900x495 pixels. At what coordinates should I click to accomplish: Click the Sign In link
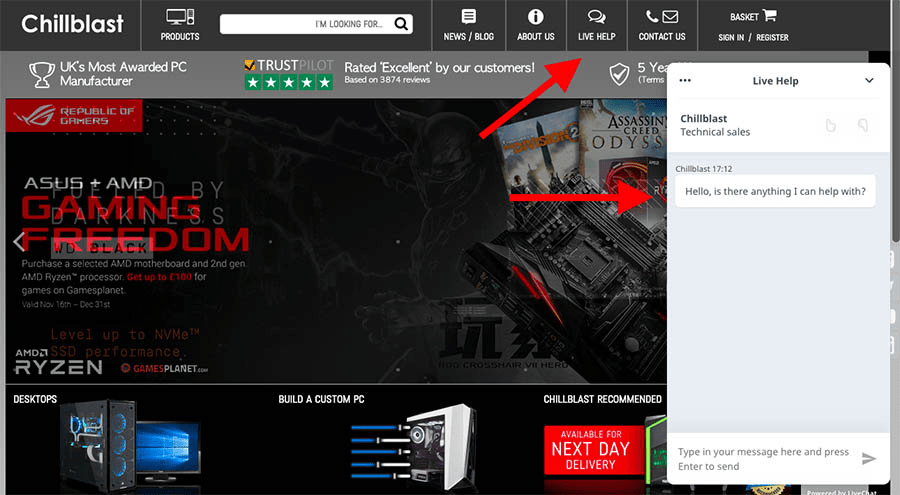tap(731, 38)
